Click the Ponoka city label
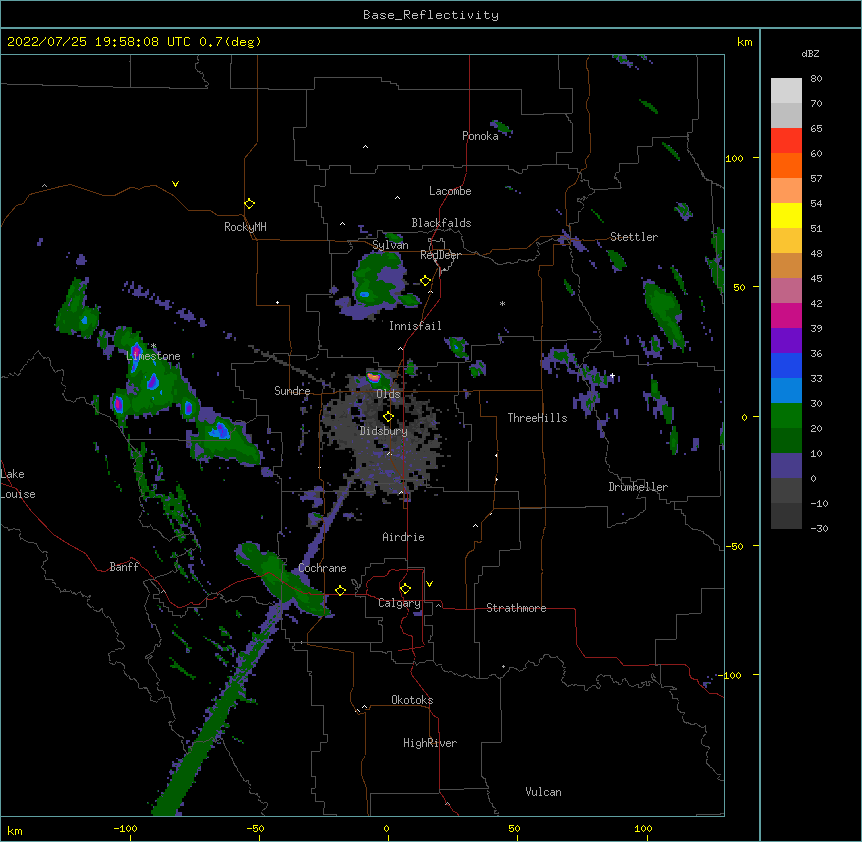The width and height of the screenshot is (862, 842). pos(480,136)
